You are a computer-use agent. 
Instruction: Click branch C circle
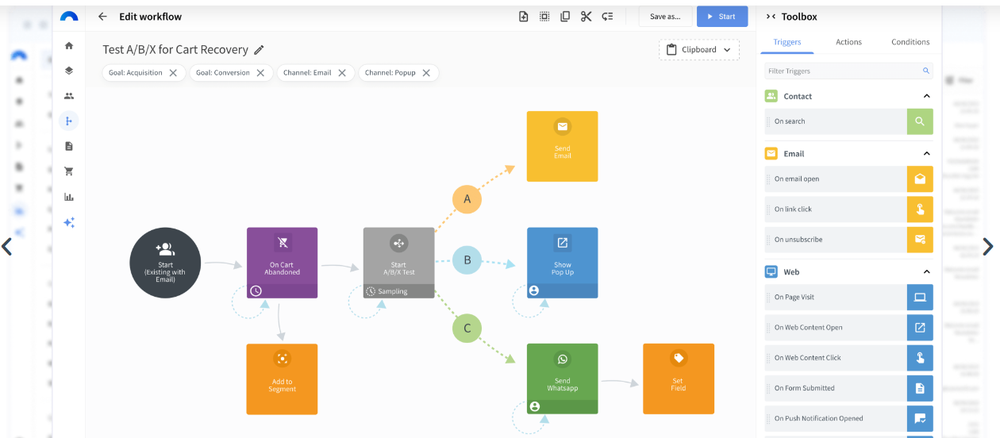[467, 328]
